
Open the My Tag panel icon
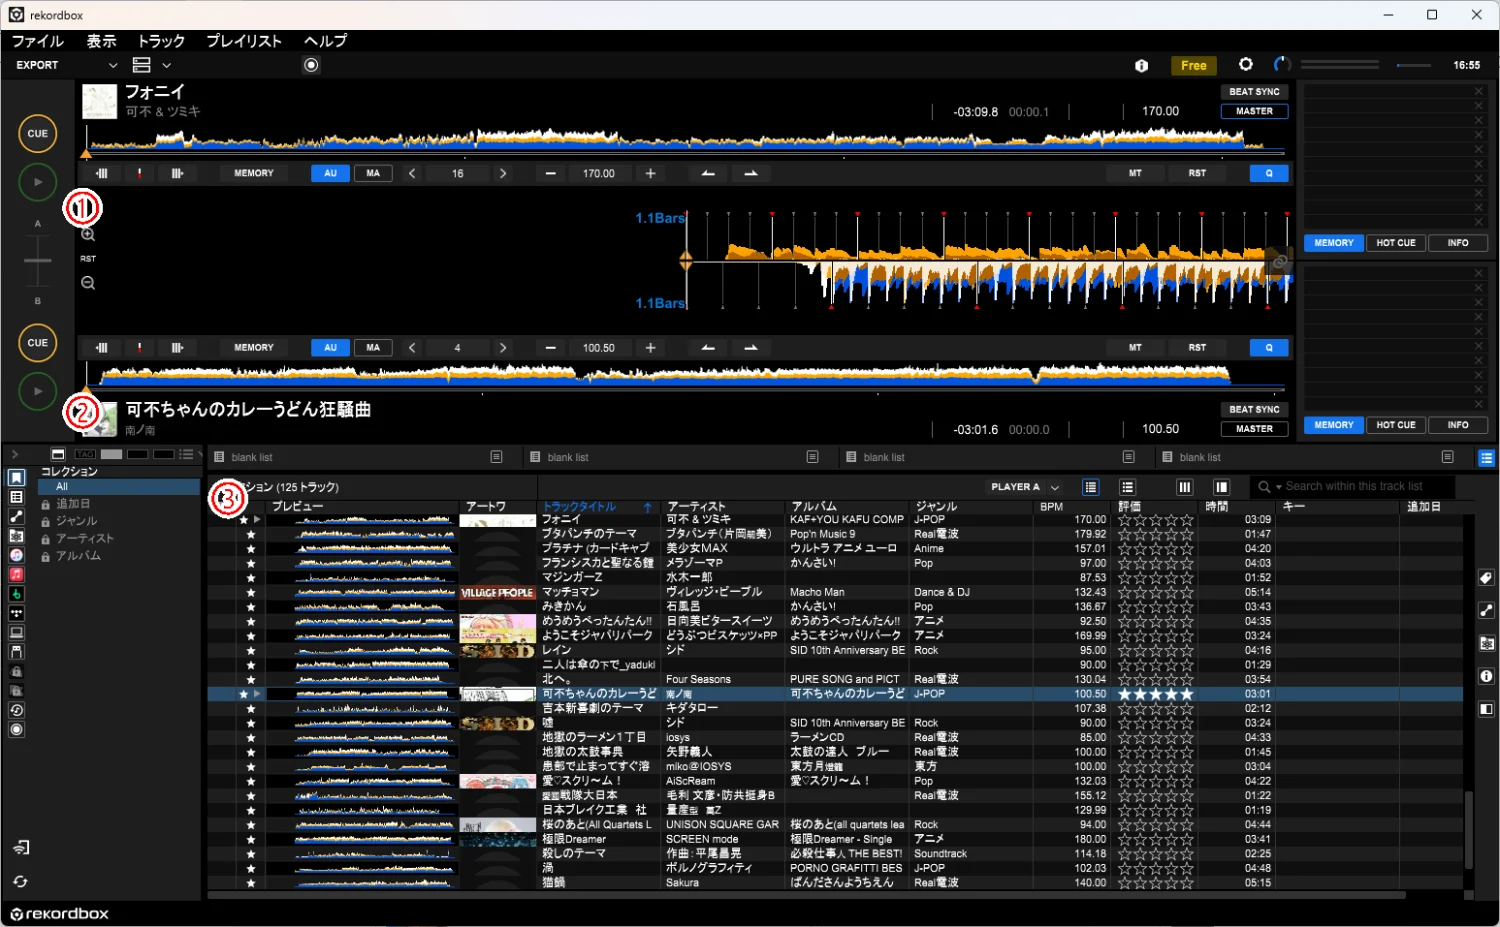pyautogui.click(x=1486, y=578)
